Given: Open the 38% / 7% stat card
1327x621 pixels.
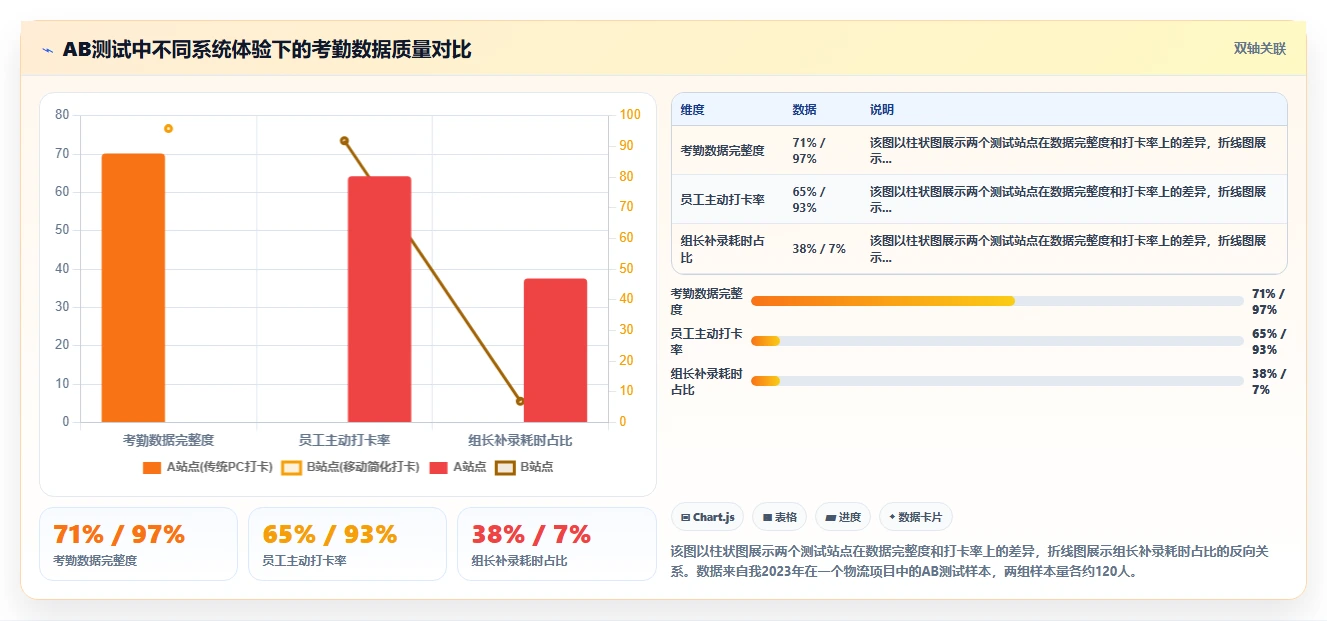Looking at the screenshot, I should point(556,544).
